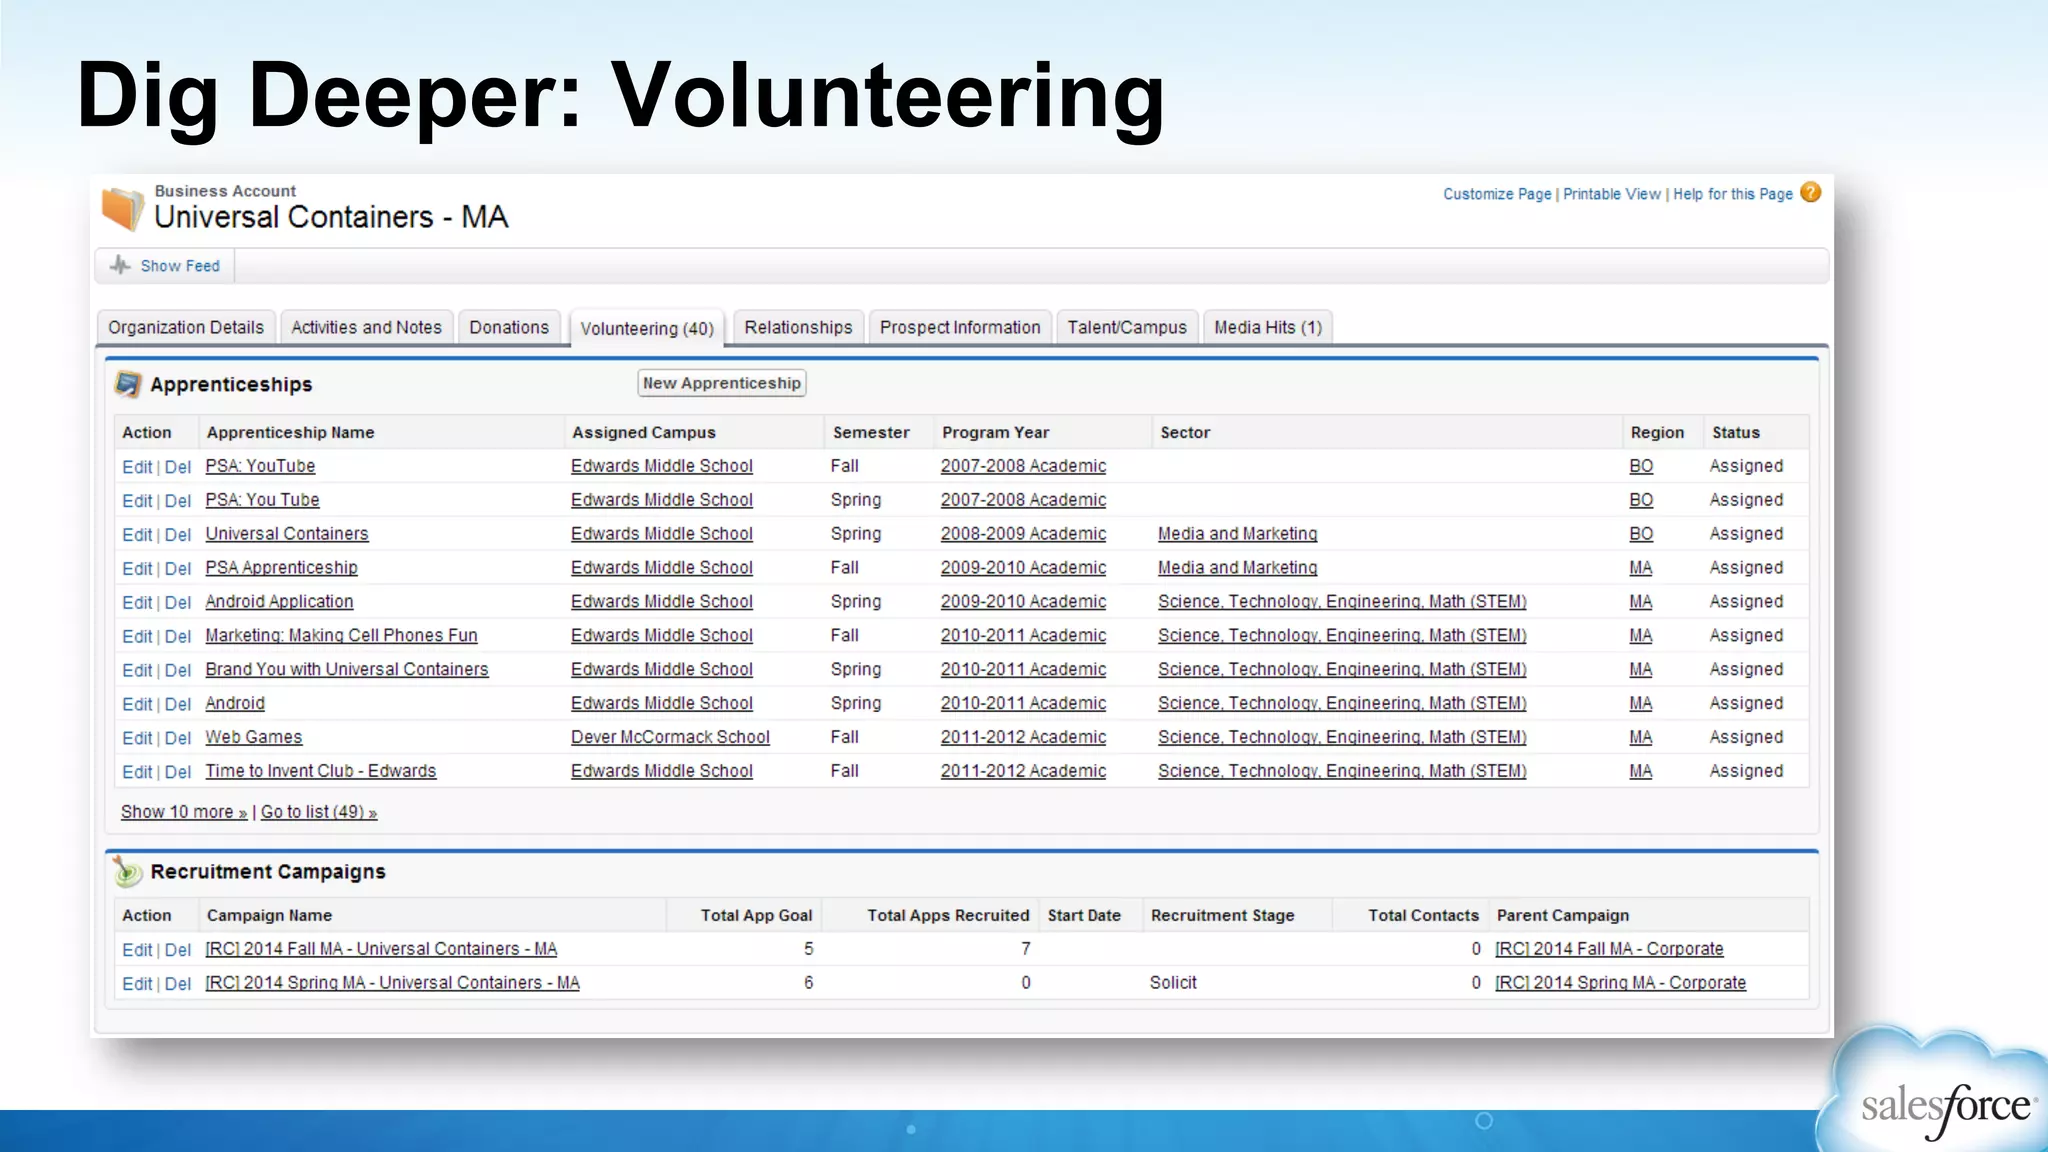Click the Recruitment Campaigns target icon
The image size is (2048, 1152).
127,871
